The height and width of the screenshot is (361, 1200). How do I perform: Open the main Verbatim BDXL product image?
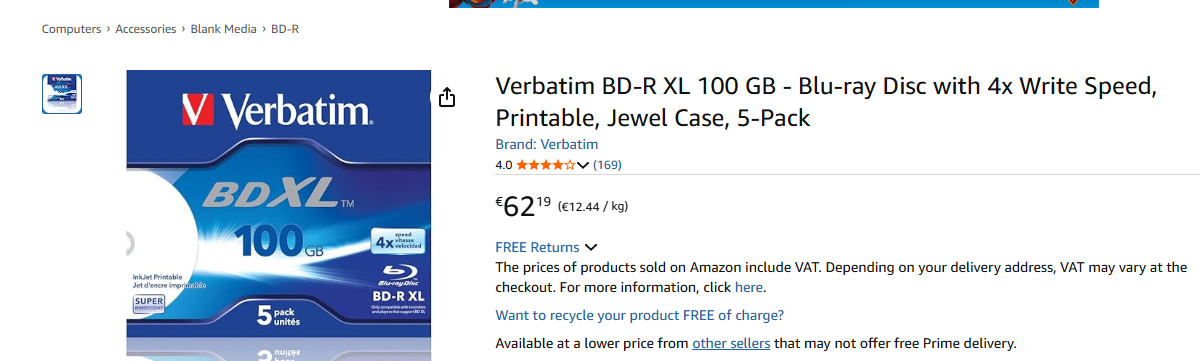(279, 215)
